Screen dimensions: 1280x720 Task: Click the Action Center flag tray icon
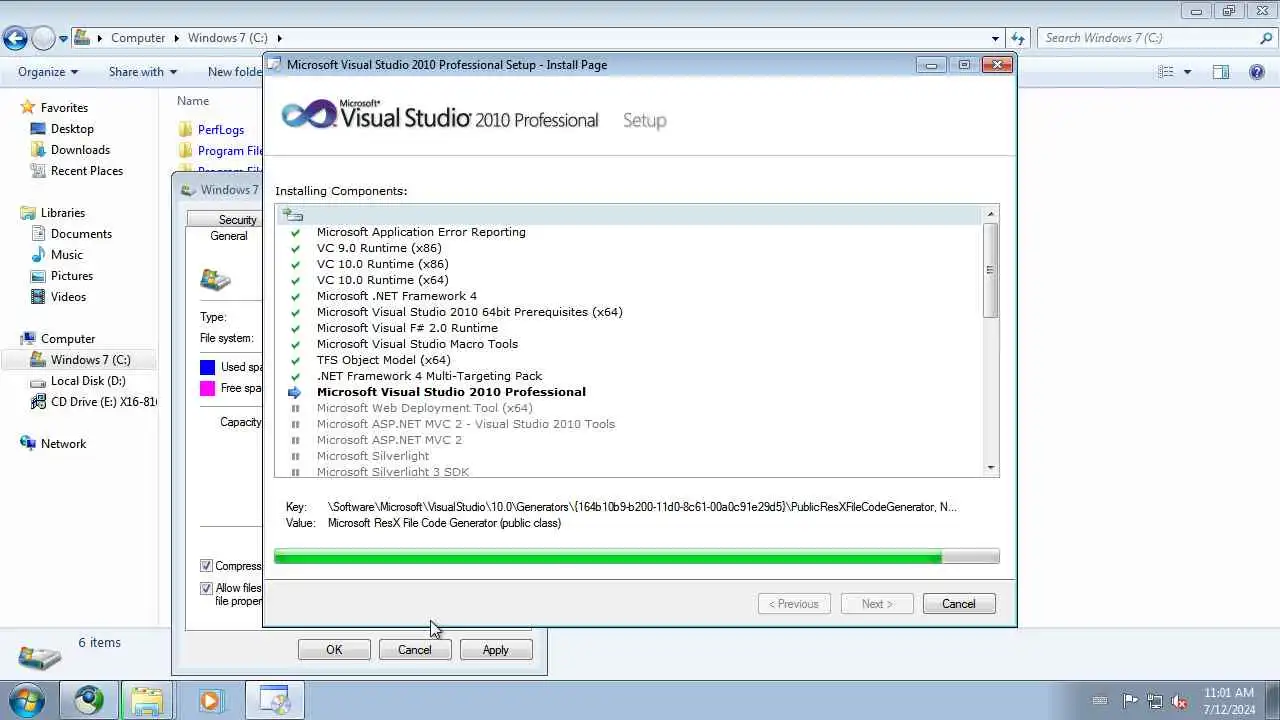1130,701
